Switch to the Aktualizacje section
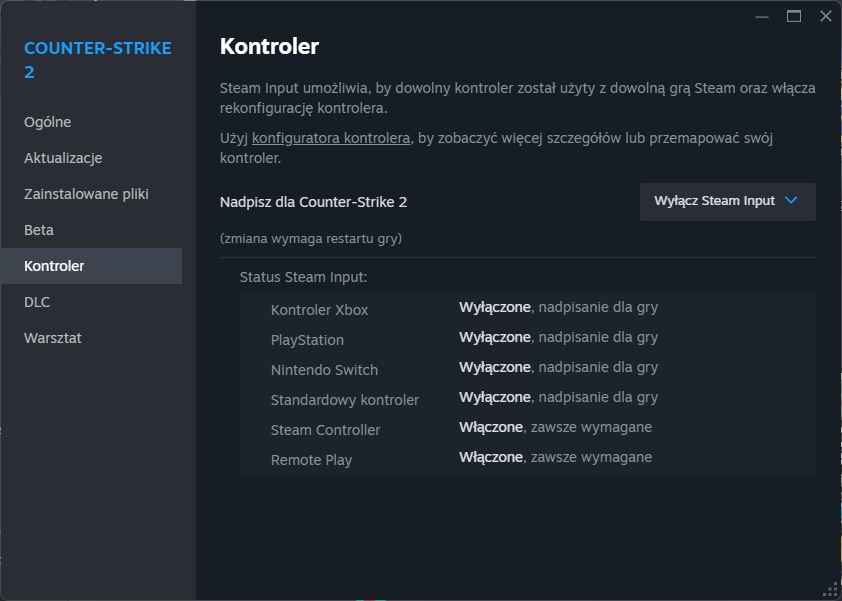This screenshot has height=601, width=842. pyautogui.click(x=63, y=158)
